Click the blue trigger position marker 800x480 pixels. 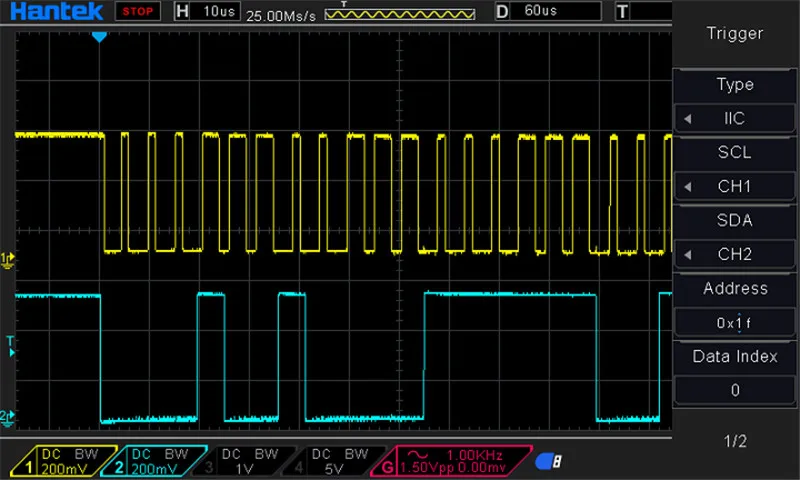[99, 37]
